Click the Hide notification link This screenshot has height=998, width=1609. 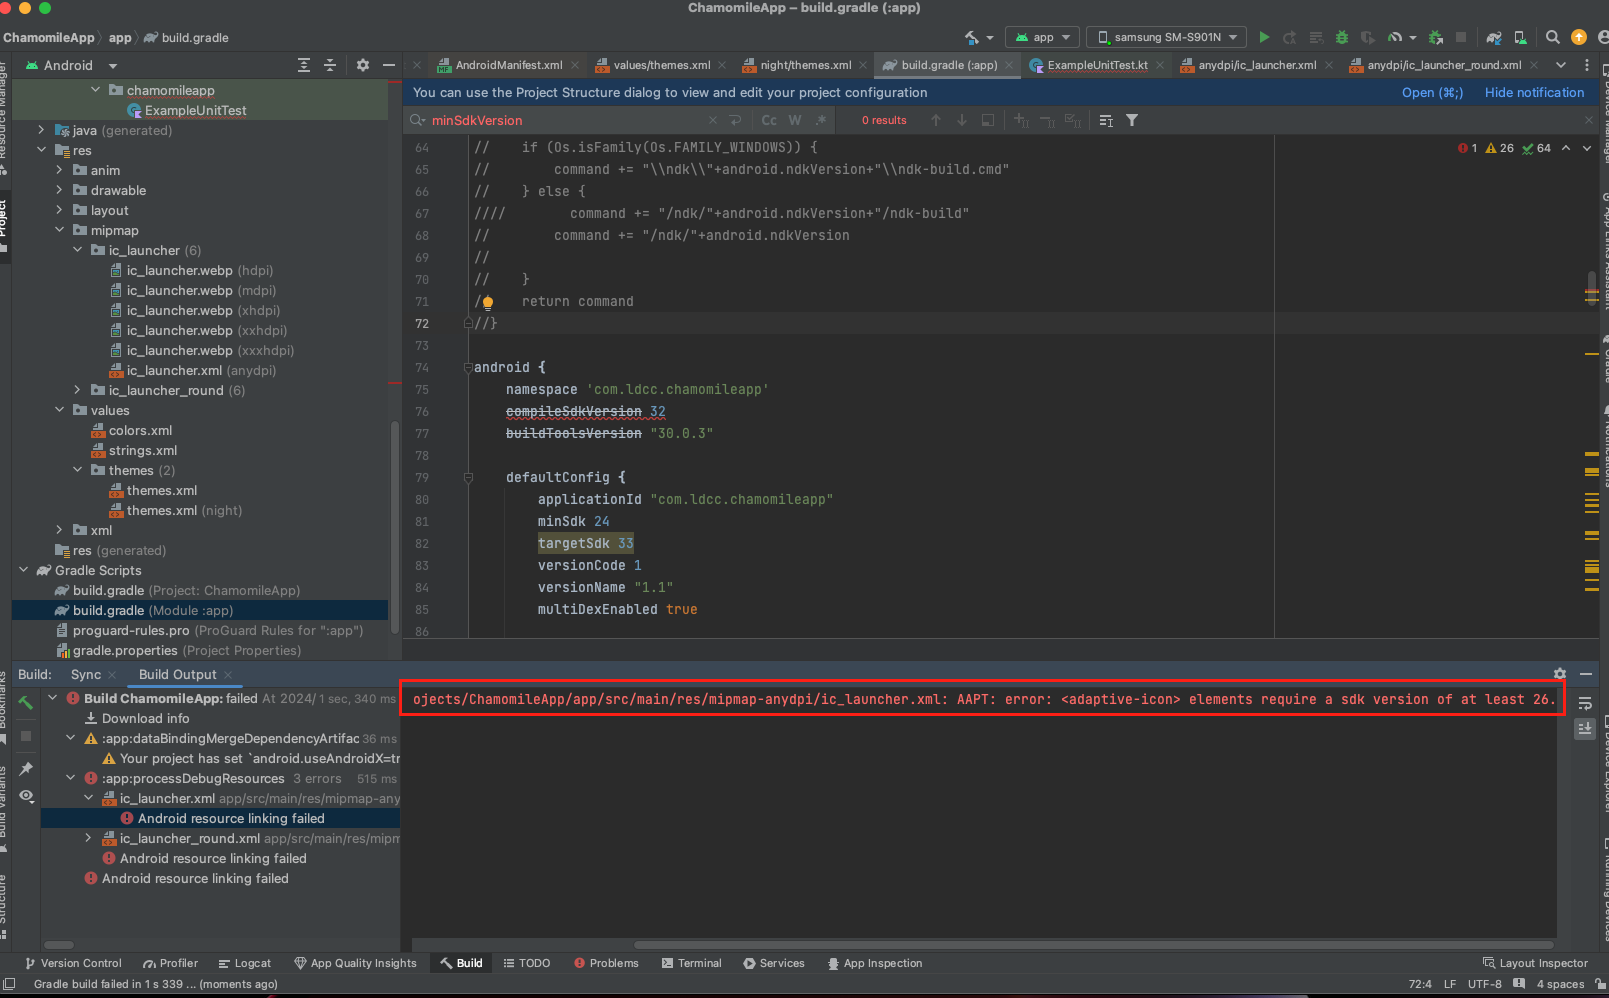1534,92
